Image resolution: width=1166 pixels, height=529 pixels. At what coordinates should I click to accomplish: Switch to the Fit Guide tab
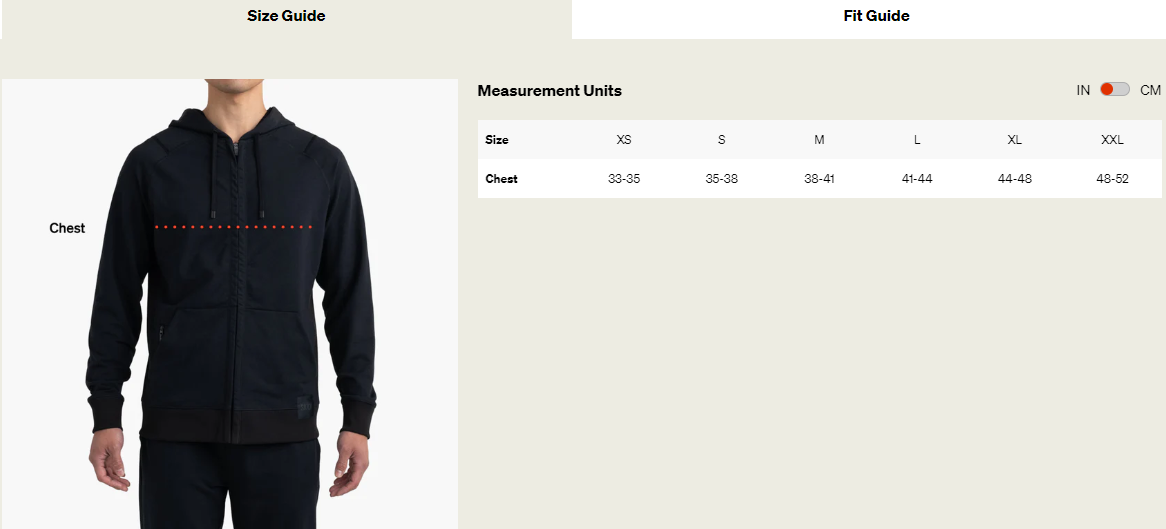coord(876,16)
